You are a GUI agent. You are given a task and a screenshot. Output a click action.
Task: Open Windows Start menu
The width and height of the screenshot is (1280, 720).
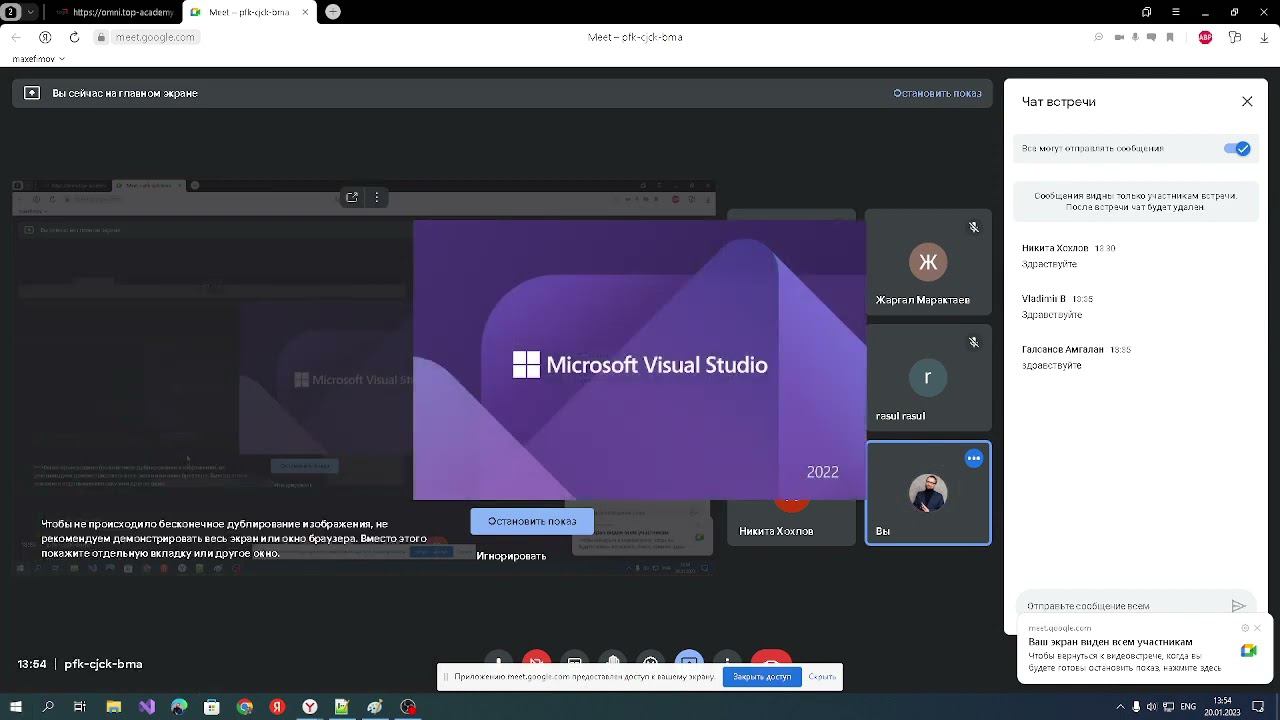point(15,707)
